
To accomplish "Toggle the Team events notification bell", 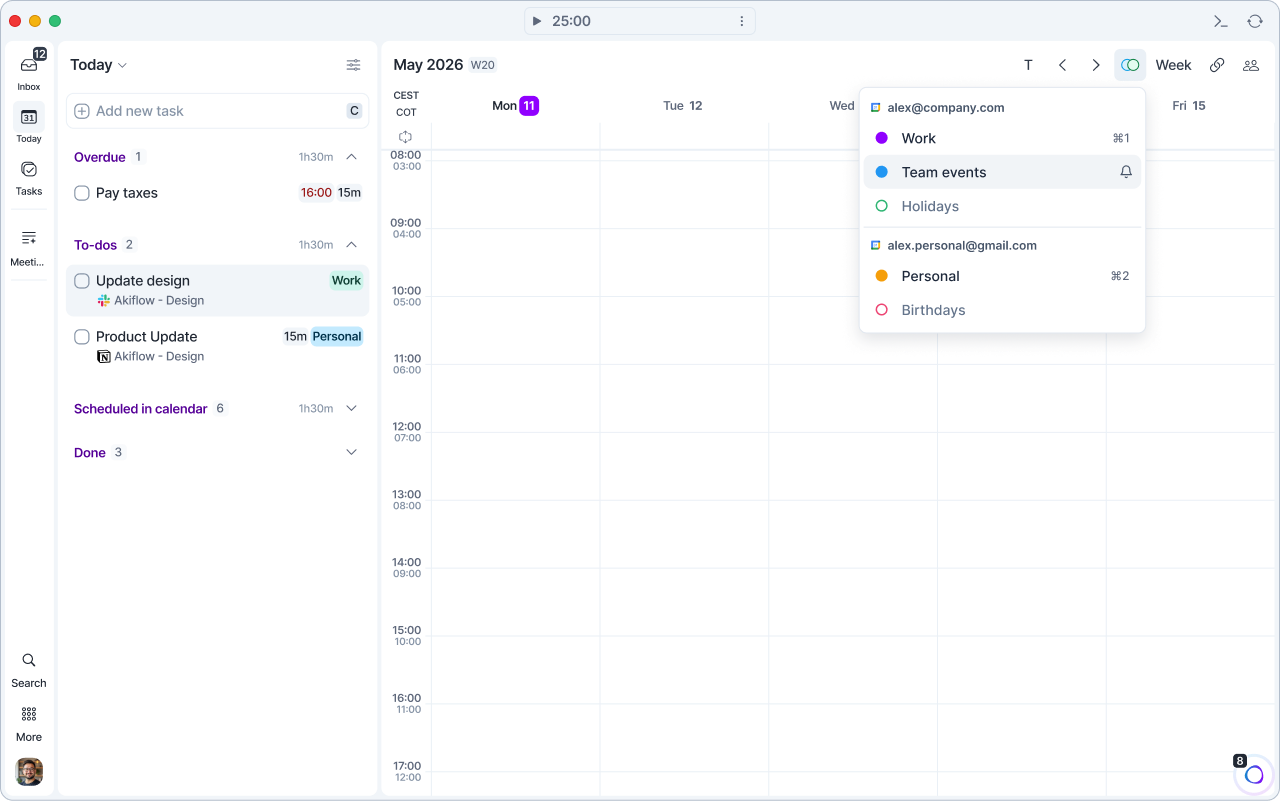I will click(1126, 172).
